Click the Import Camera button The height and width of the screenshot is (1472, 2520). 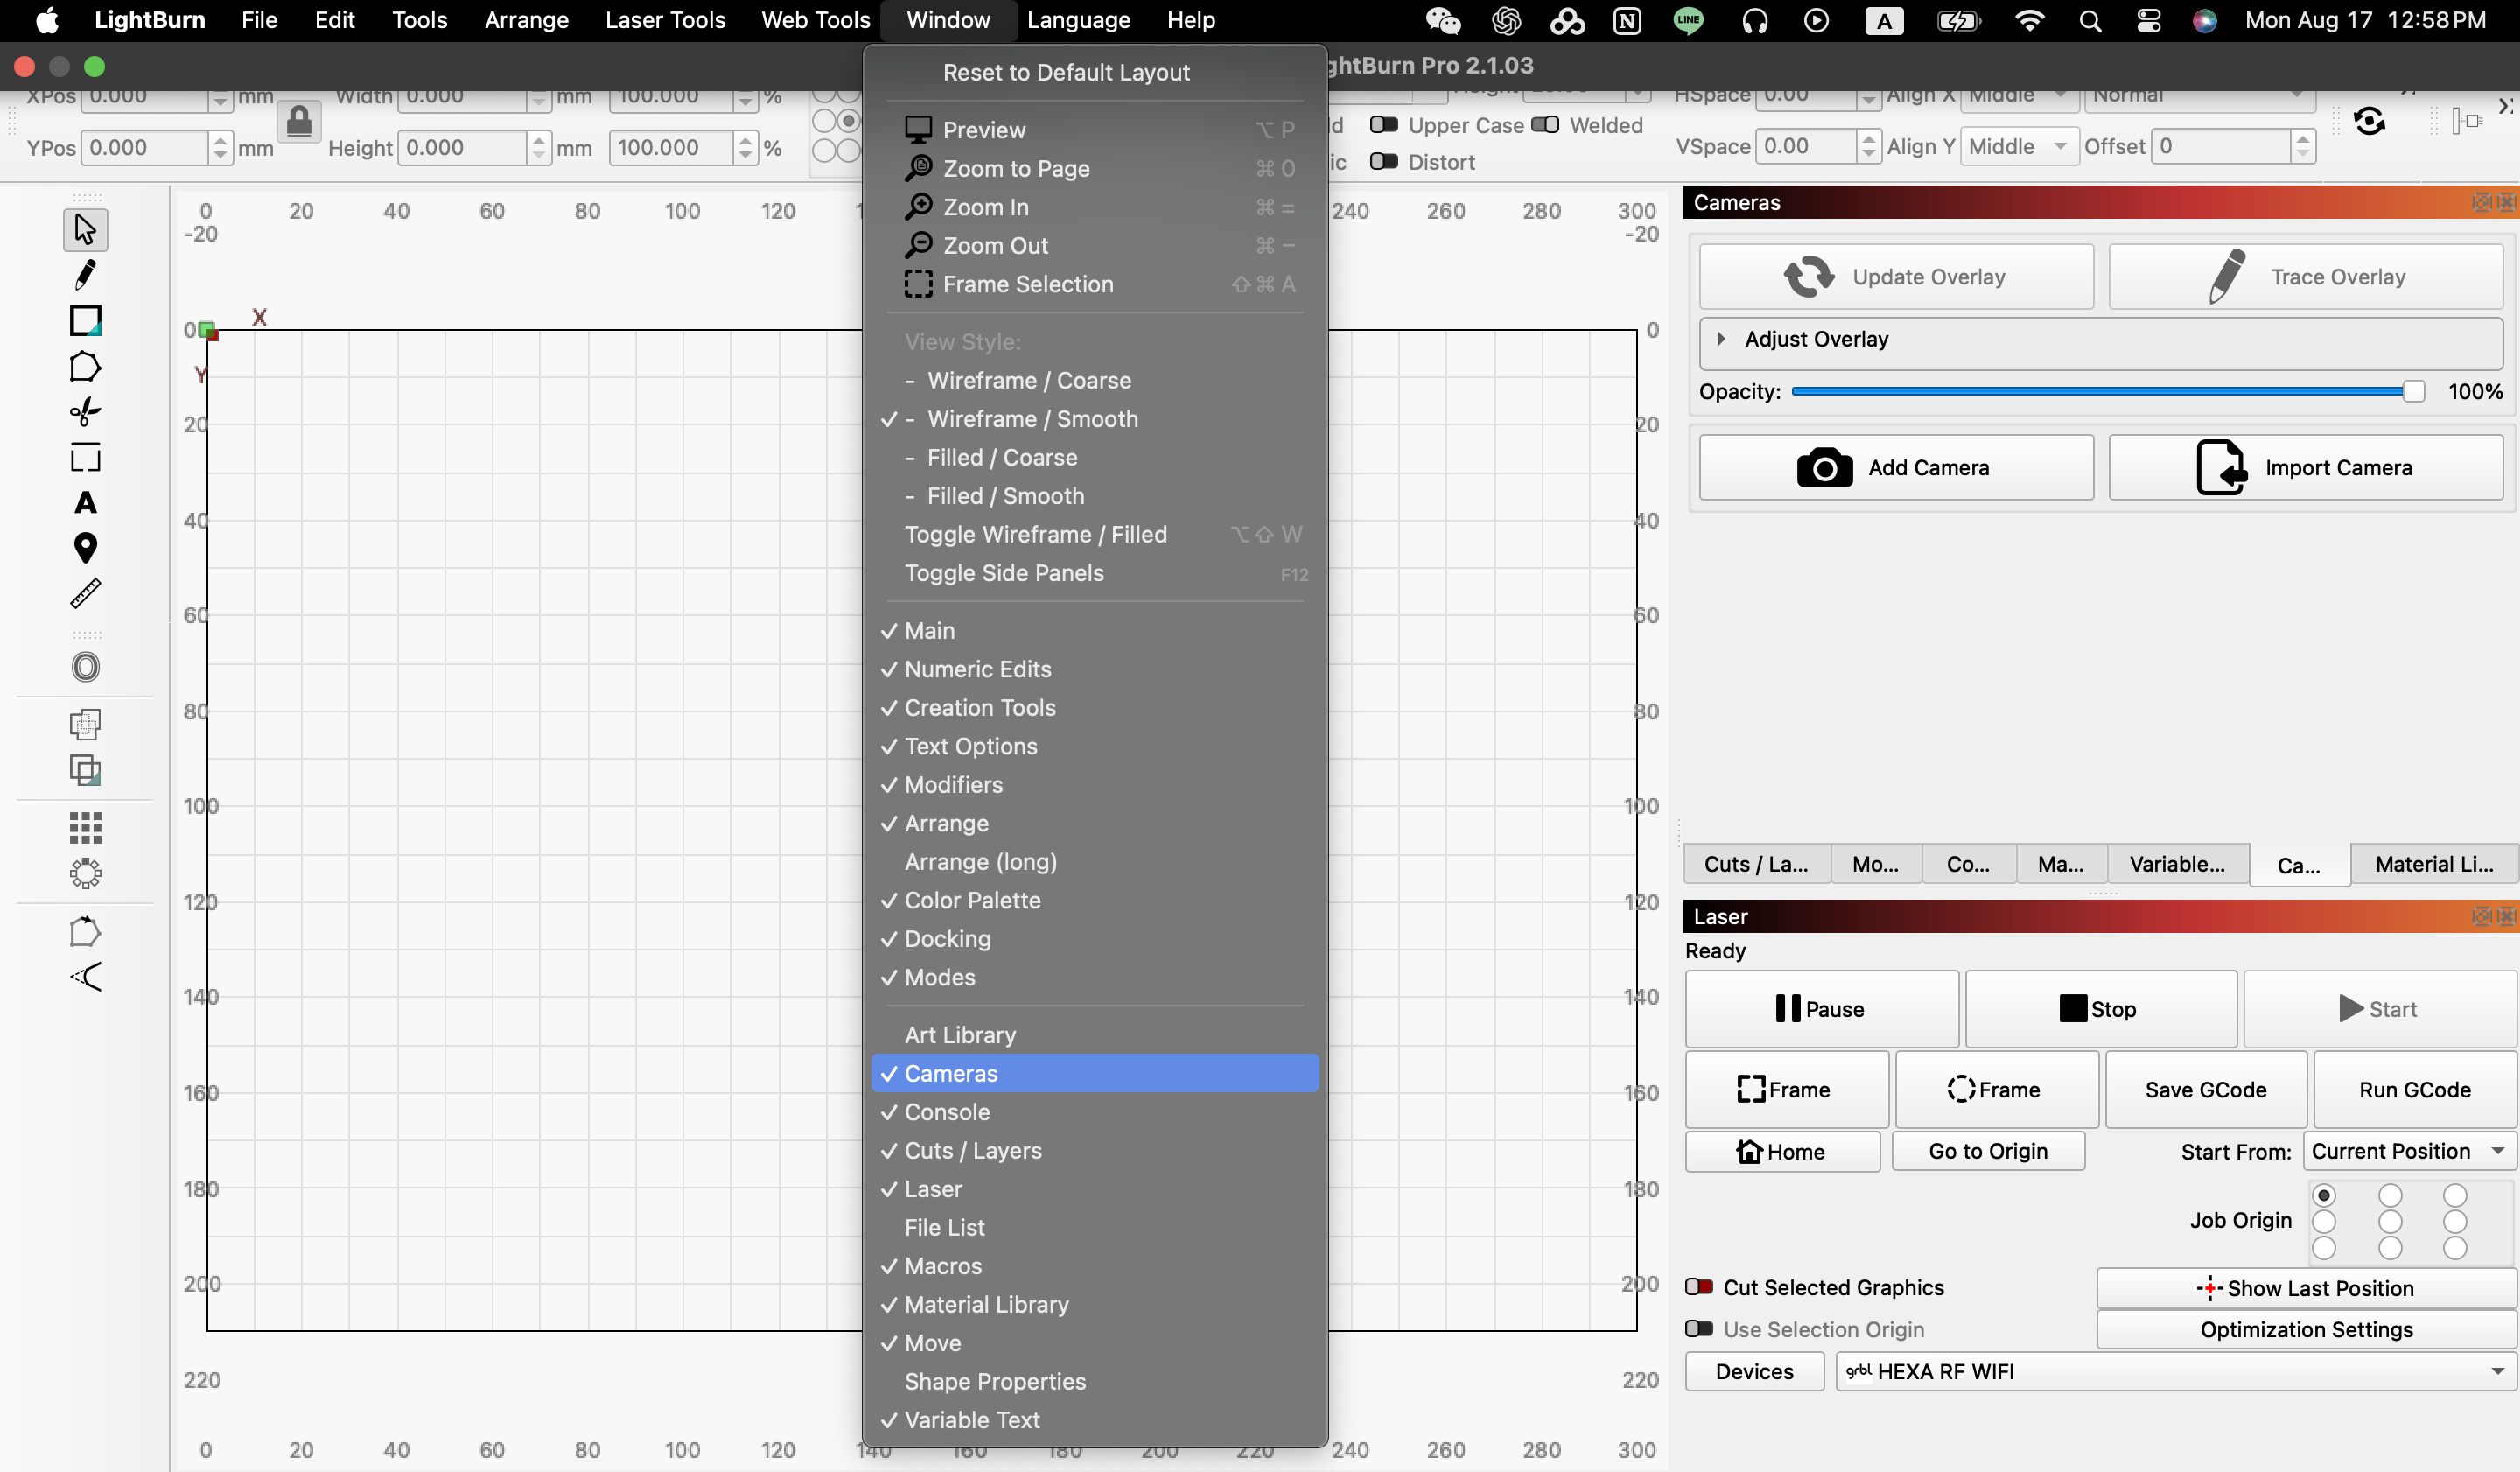[x=2305, y=467]
